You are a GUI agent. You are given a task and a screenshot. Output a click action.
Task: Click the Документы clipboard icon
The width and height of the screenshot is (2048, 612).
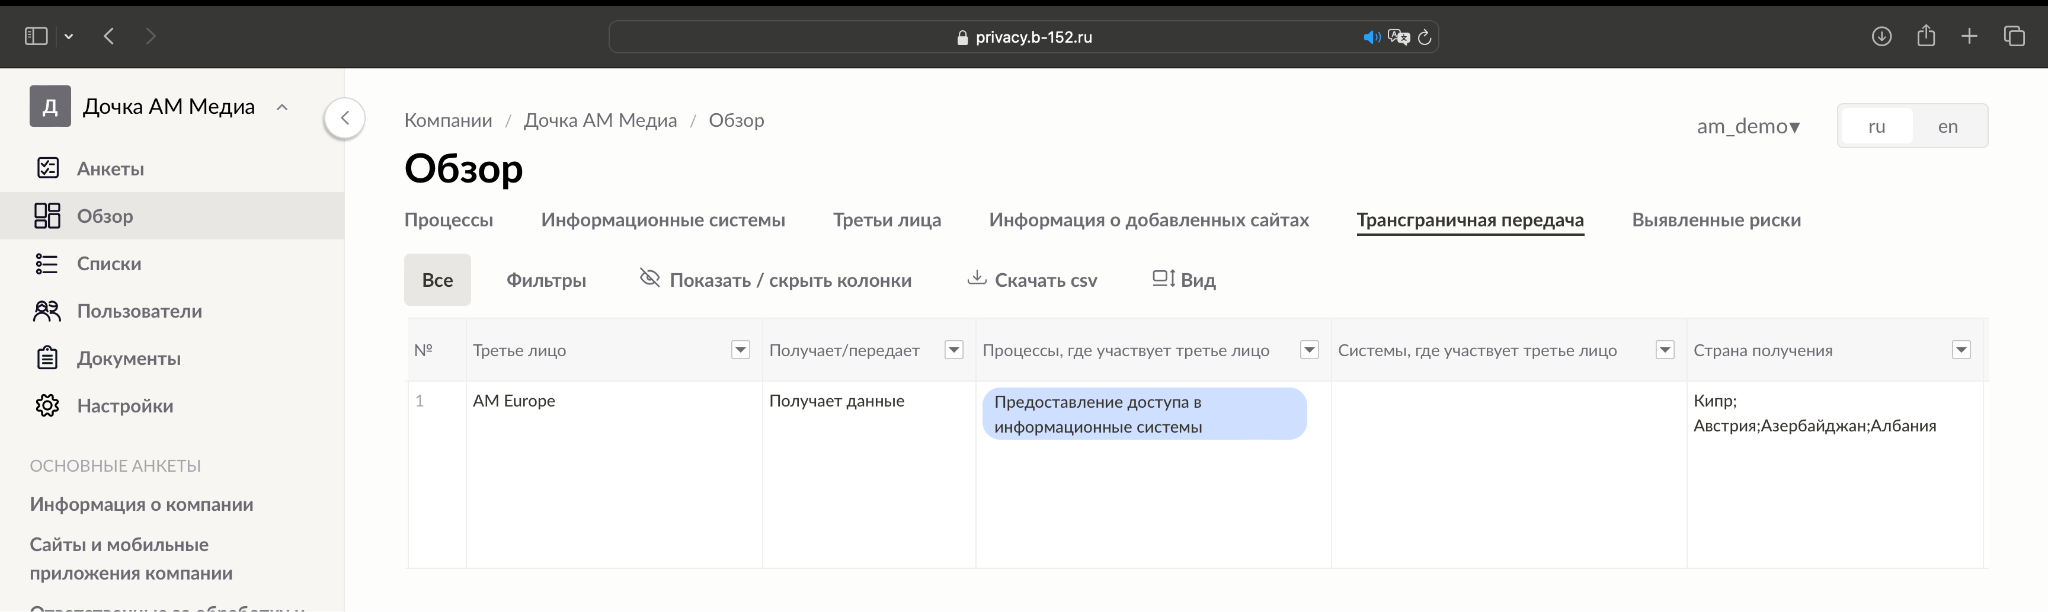click(47, 358)
